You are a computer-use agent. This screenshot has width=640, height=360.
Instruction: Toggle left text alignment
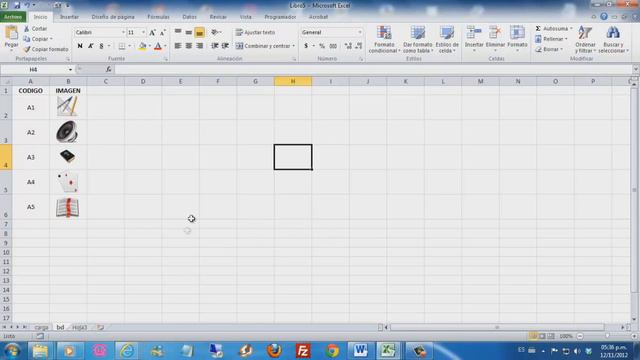coord(178,46)
